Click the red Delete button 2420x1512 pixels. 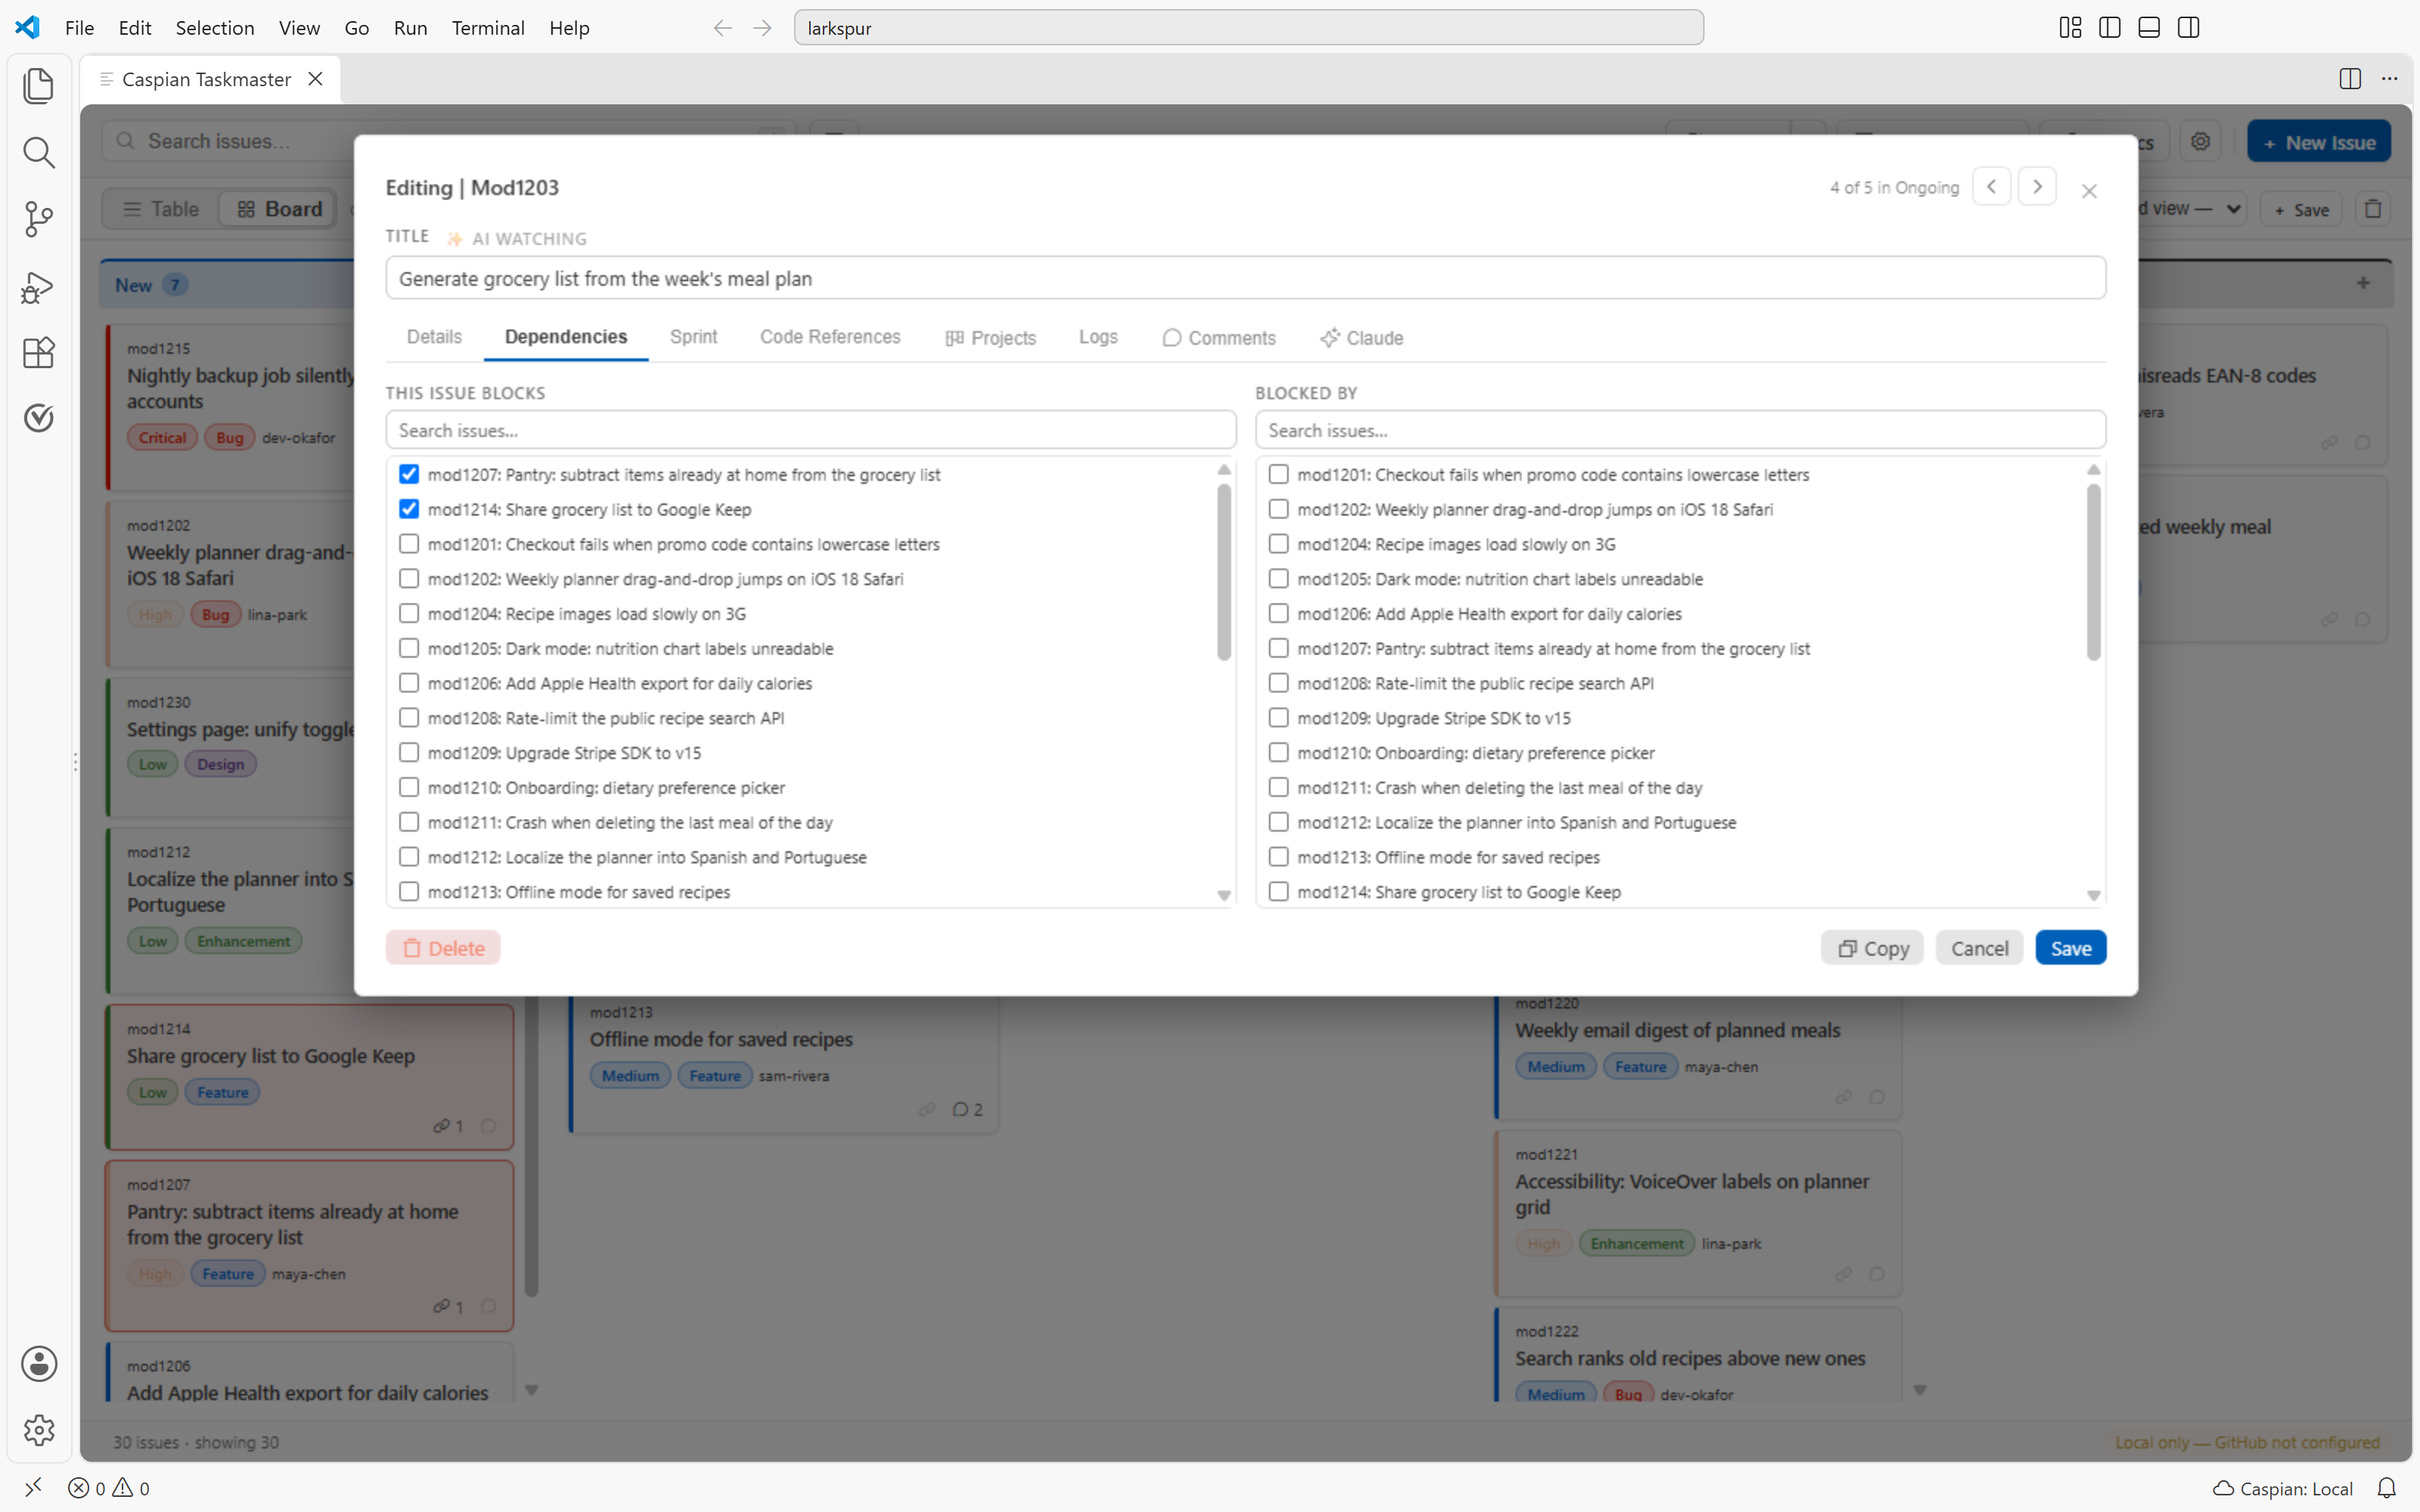(x=443, y=948)
